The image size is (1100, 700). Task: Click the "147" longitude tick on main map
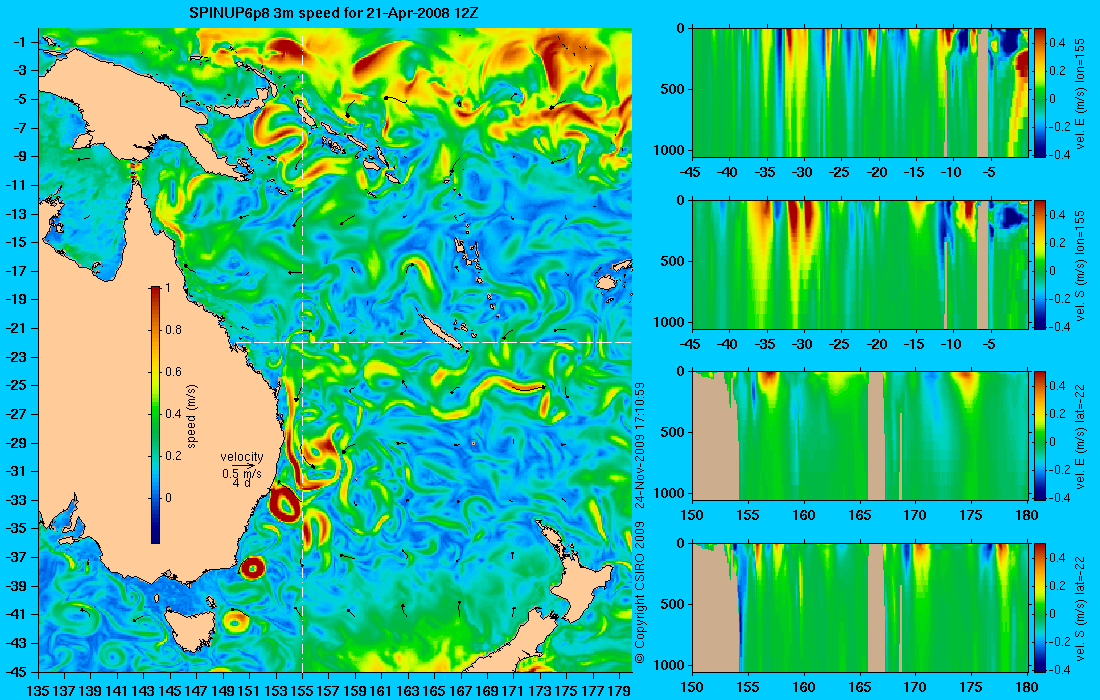(x=196, y=690)
